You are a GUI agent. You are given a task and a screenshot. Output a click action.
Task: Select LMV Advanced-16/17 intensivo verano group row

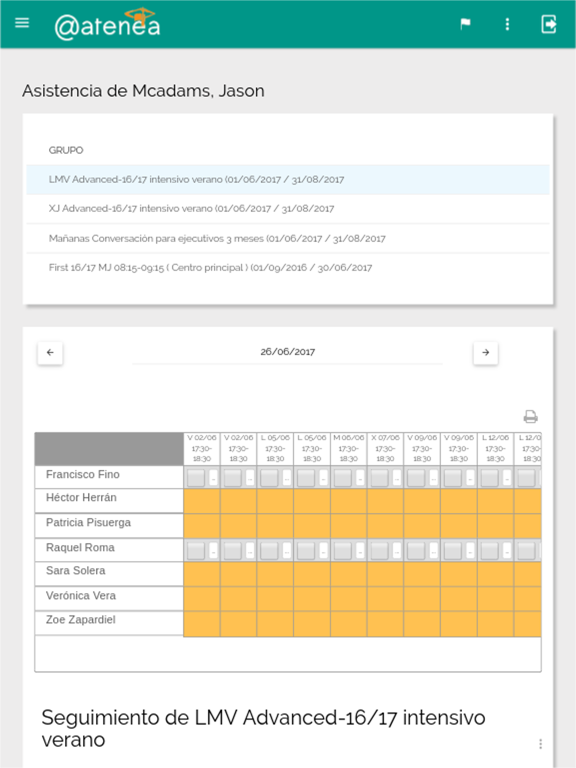pos(288,180)
